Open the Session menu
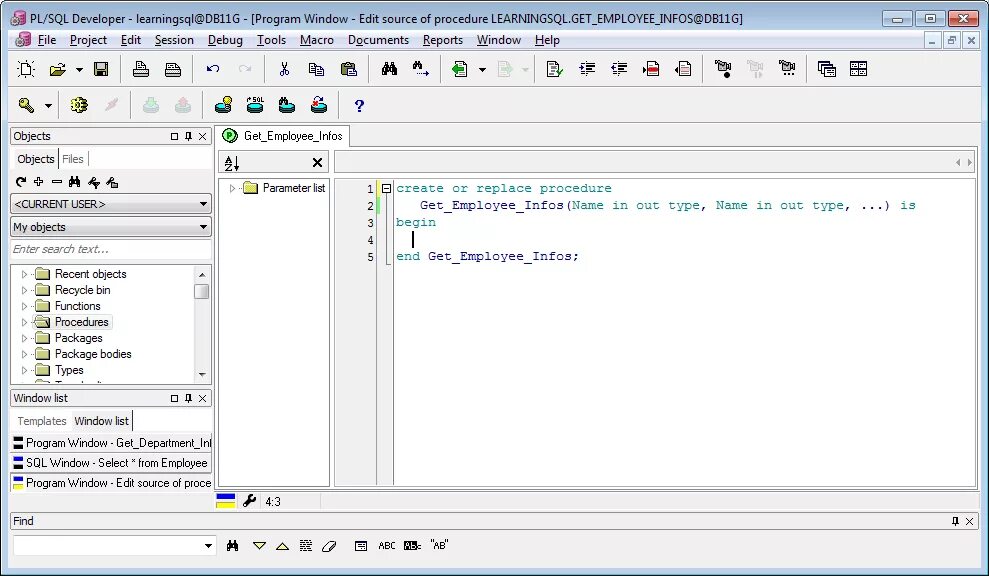 point(174,40)
